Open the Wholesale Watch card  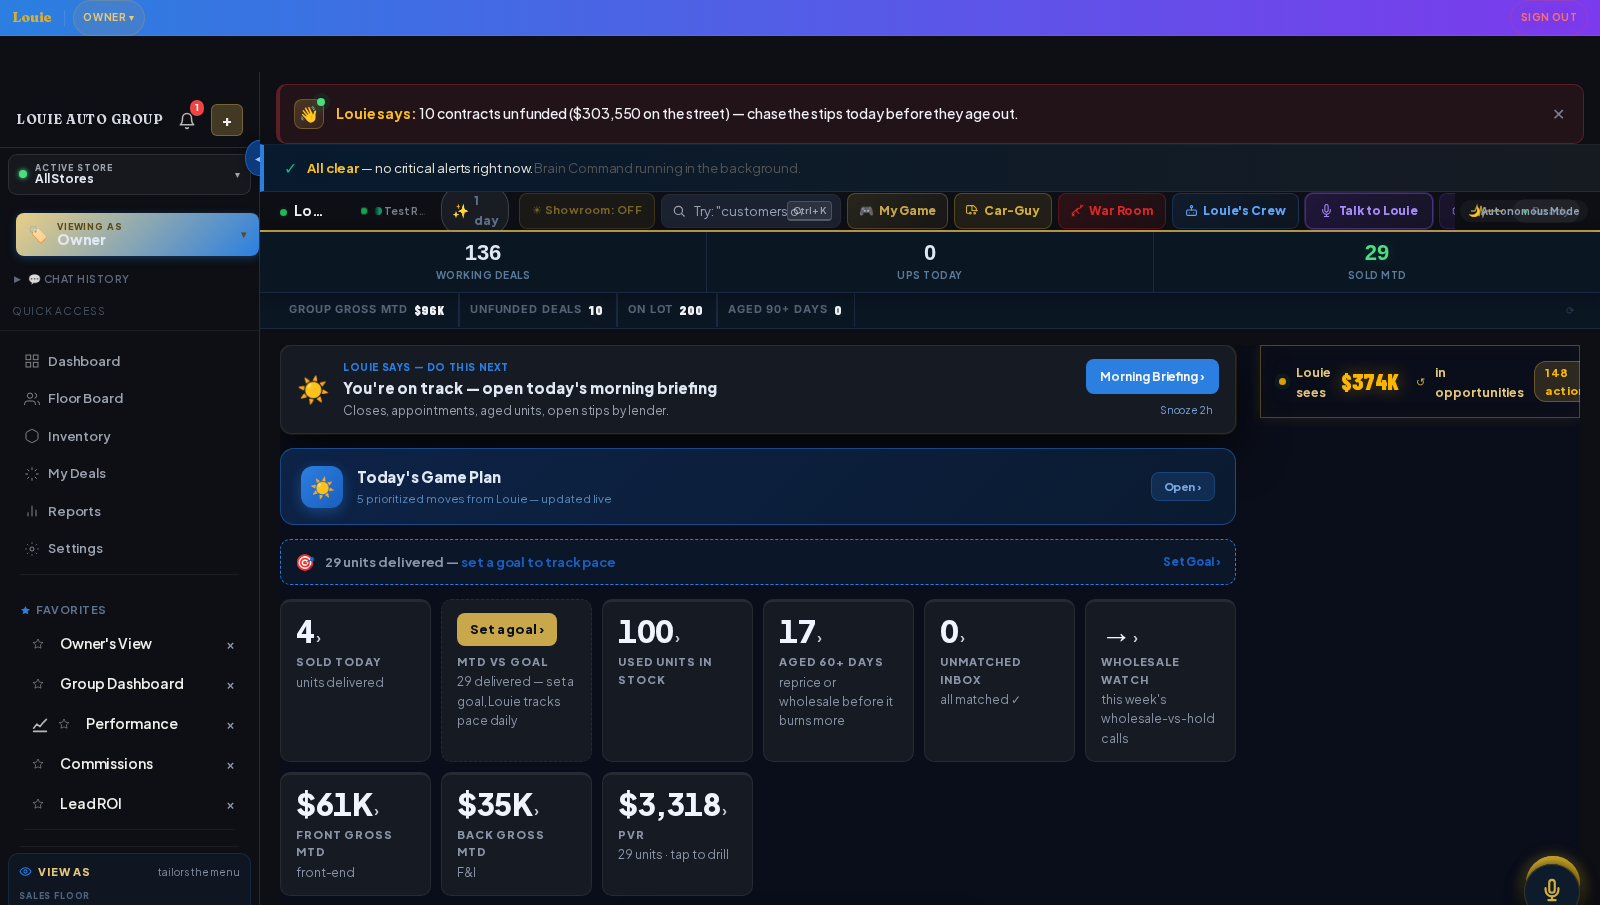(1160, 680)
